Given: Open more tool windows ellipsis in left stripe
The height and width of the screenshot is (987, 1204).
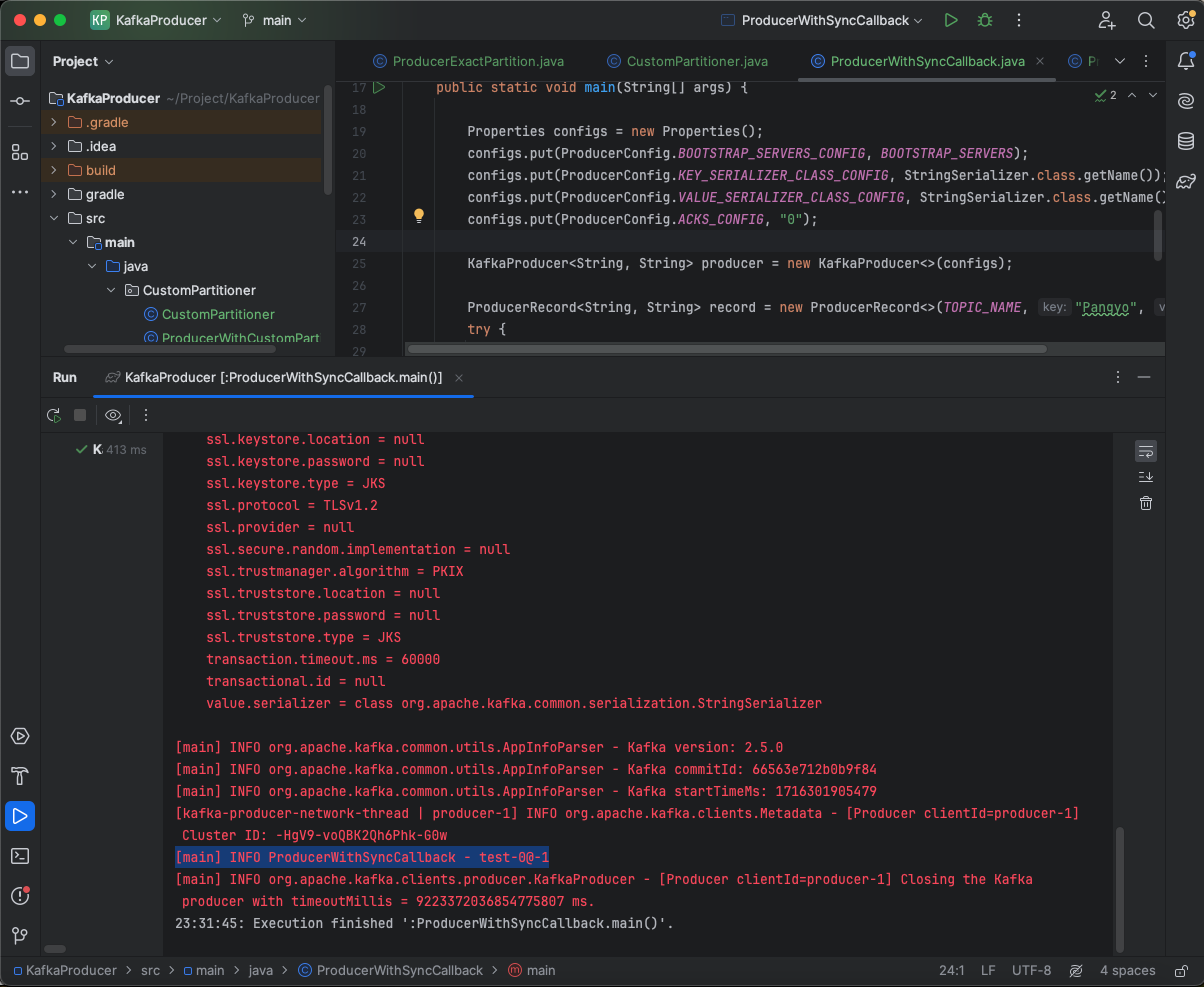Looking at the screenshot, I should click(x=20, y=192).
